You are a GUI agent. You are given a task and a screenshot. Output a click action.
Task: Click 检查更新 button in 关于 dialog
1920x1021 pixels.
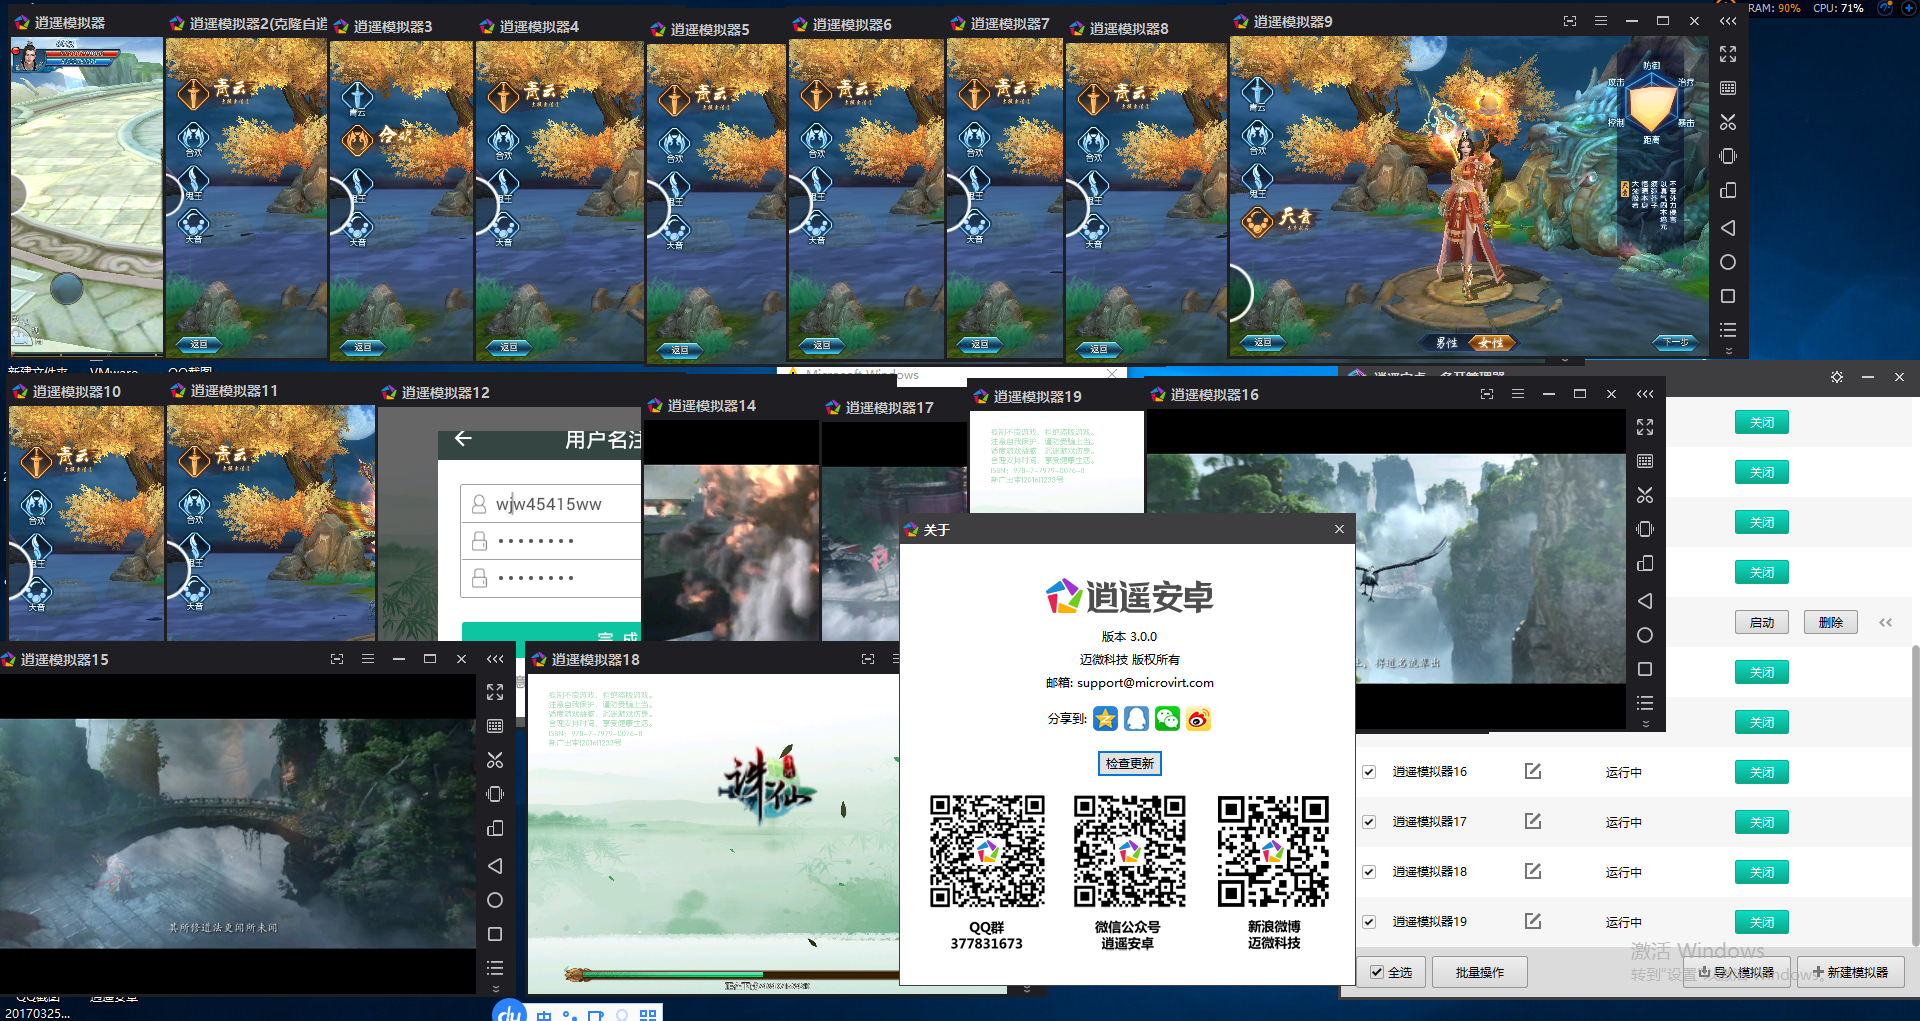1130,763
